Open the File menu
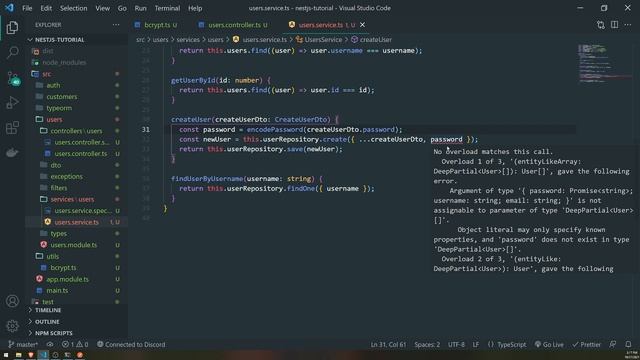Image resolution: width=640 pixels, height=360 pixels. (27, 8)
